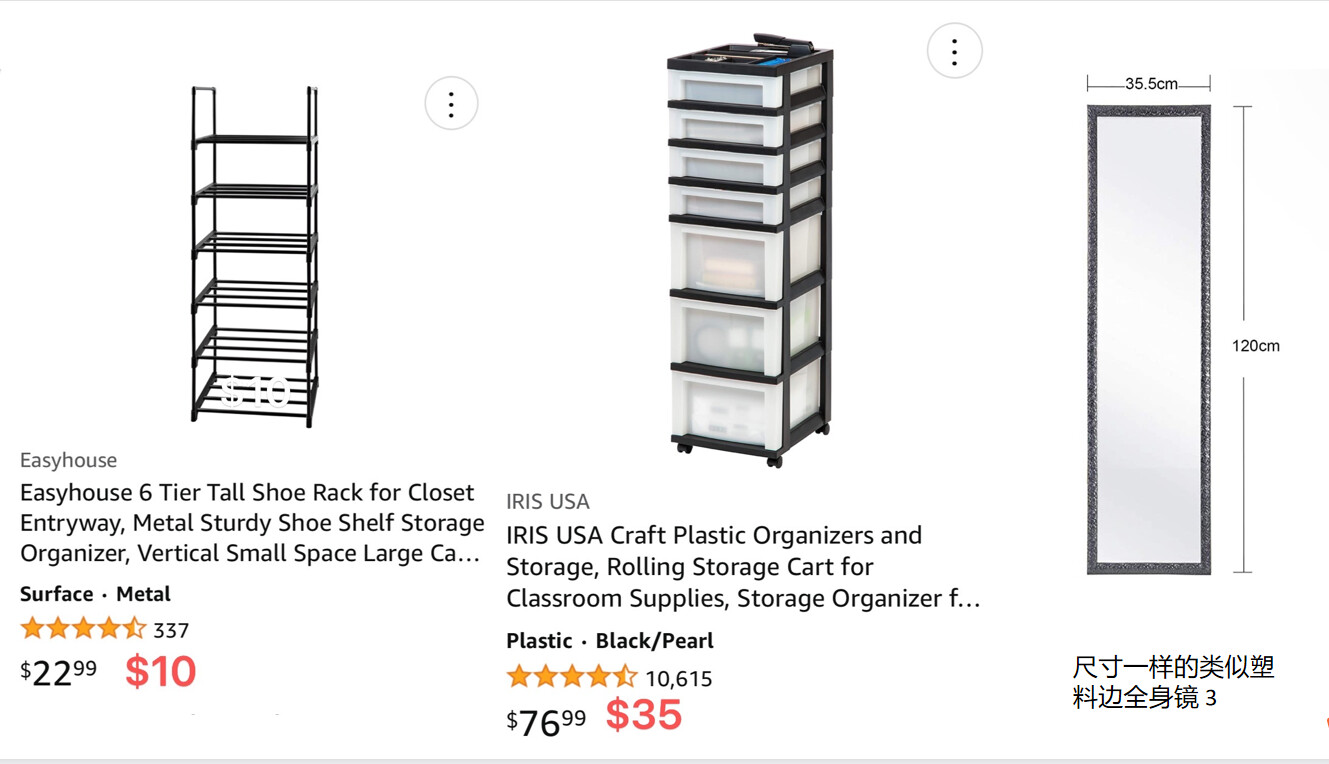This screenshot has height=764, width=1329.
Task: Click the $76.99 storage cart price
Action: [x=546, y=721]
